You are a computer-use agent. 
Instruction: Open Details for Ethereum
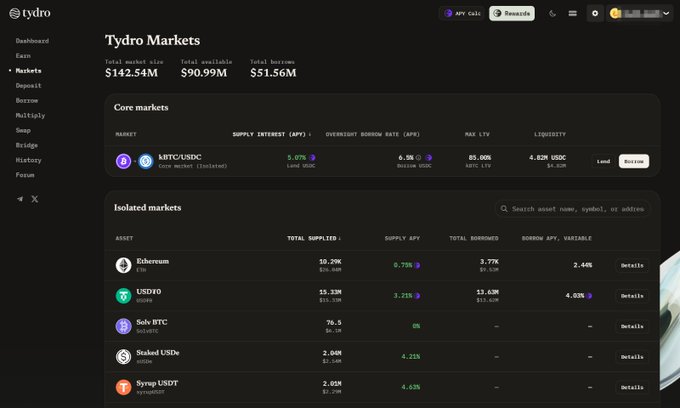(x=632, y=265)
